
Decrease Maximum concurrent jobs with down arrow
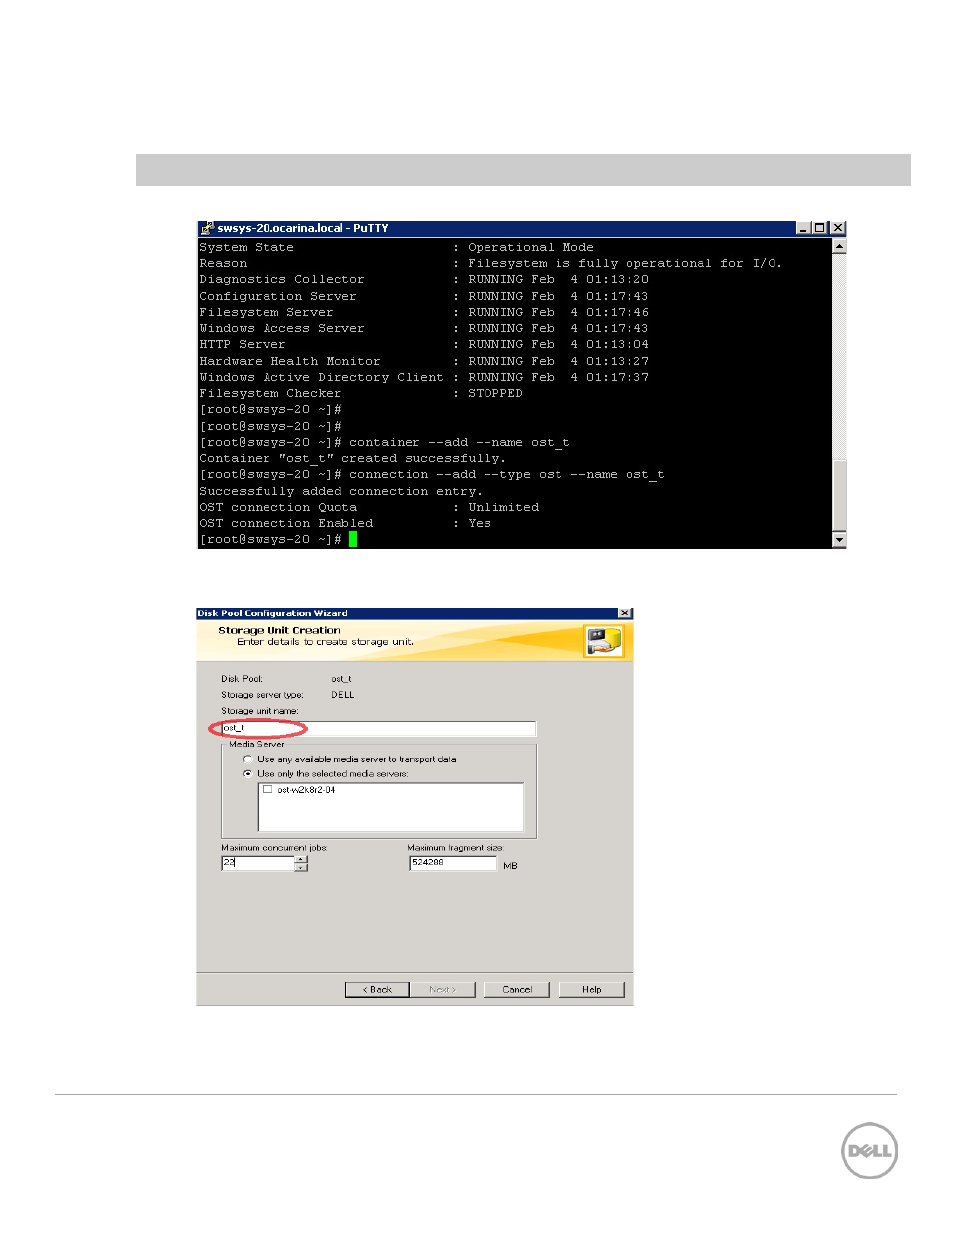point(301,867)
